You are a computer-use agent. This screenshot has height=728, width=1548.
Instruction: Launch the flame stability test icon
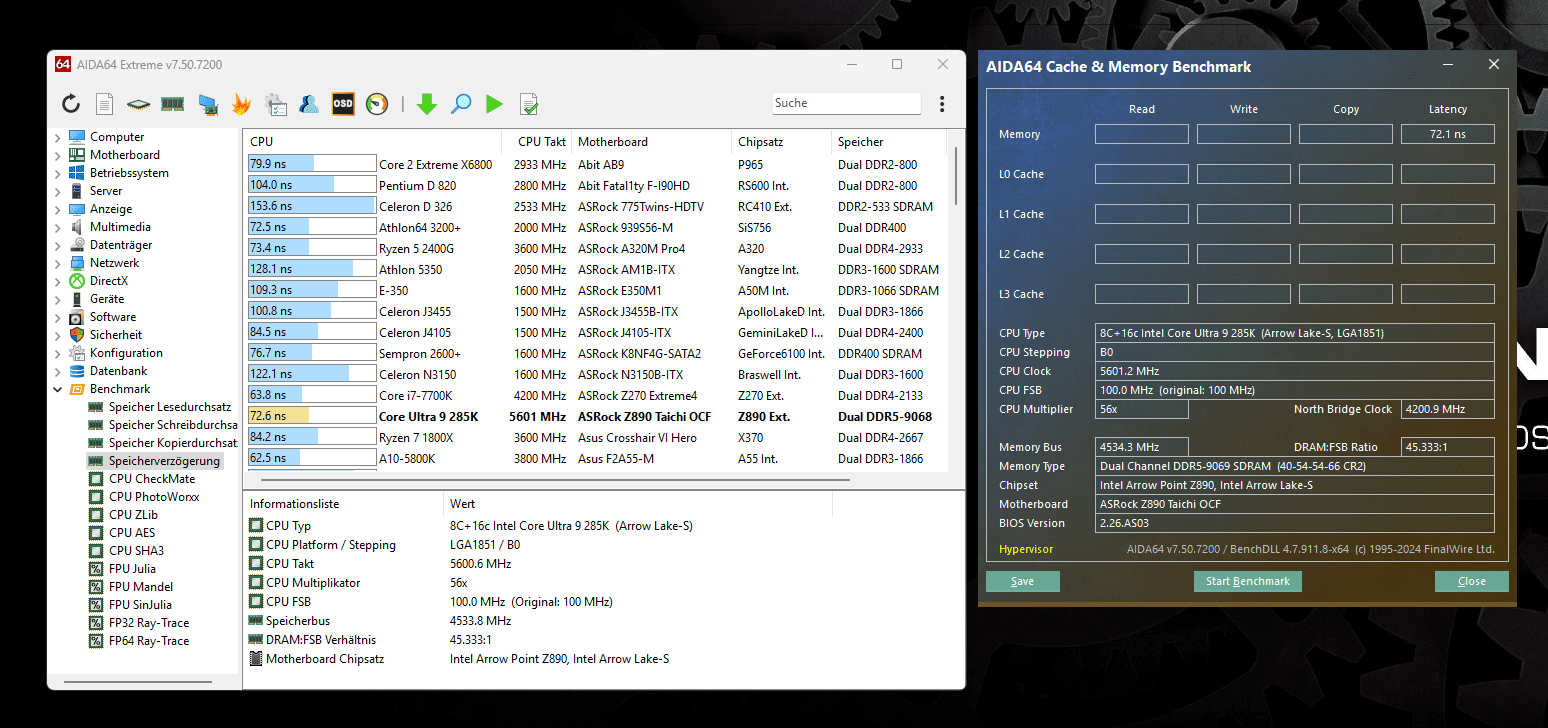pyautogui.click(x=241, y=103)
